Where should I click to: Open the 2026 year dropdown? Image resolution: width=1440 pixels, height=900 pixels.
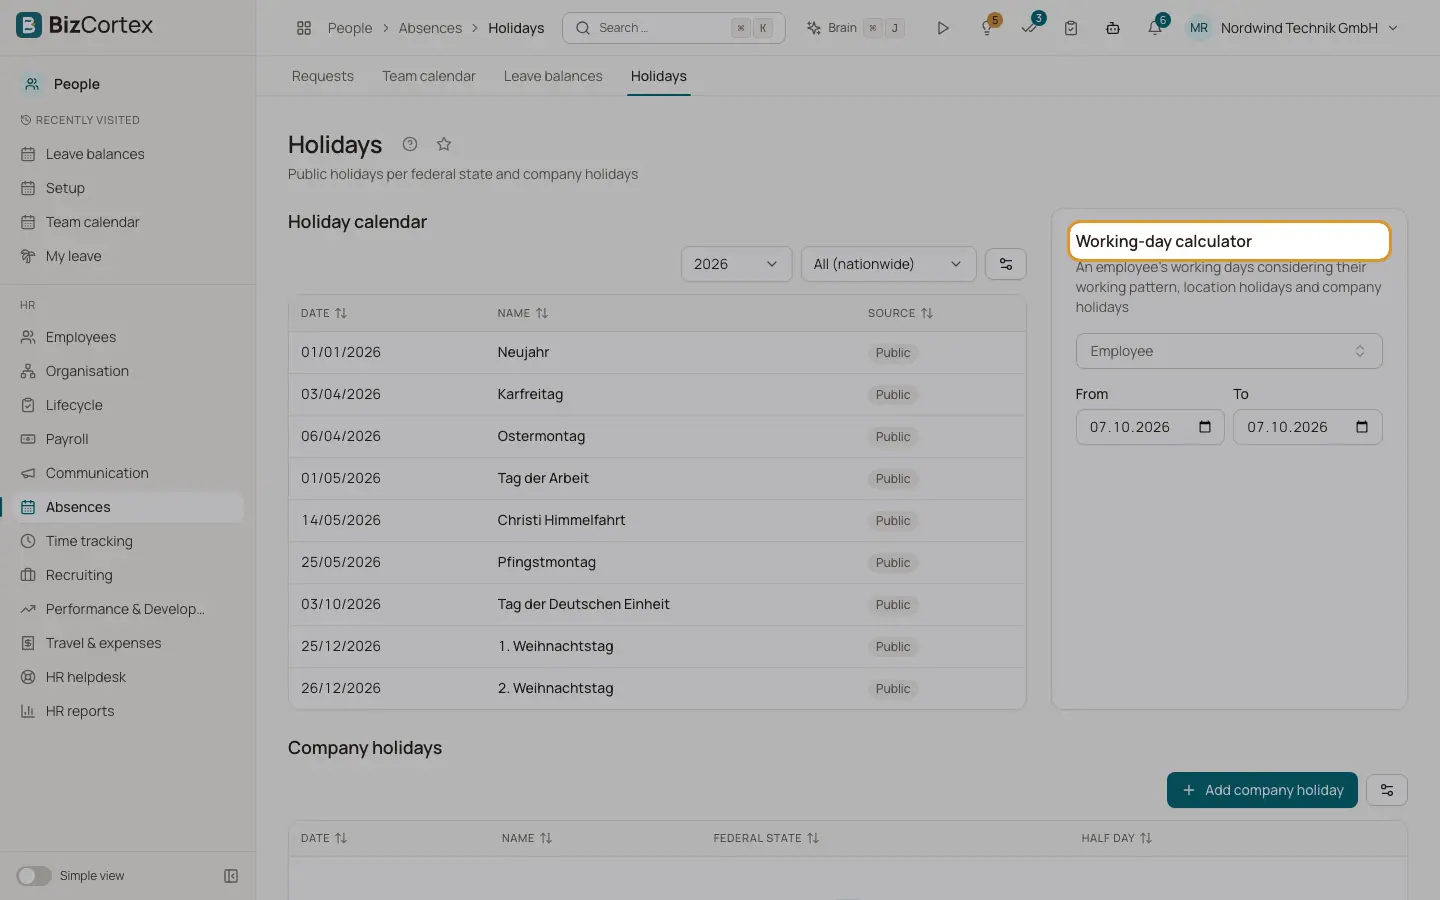[736, 264]
